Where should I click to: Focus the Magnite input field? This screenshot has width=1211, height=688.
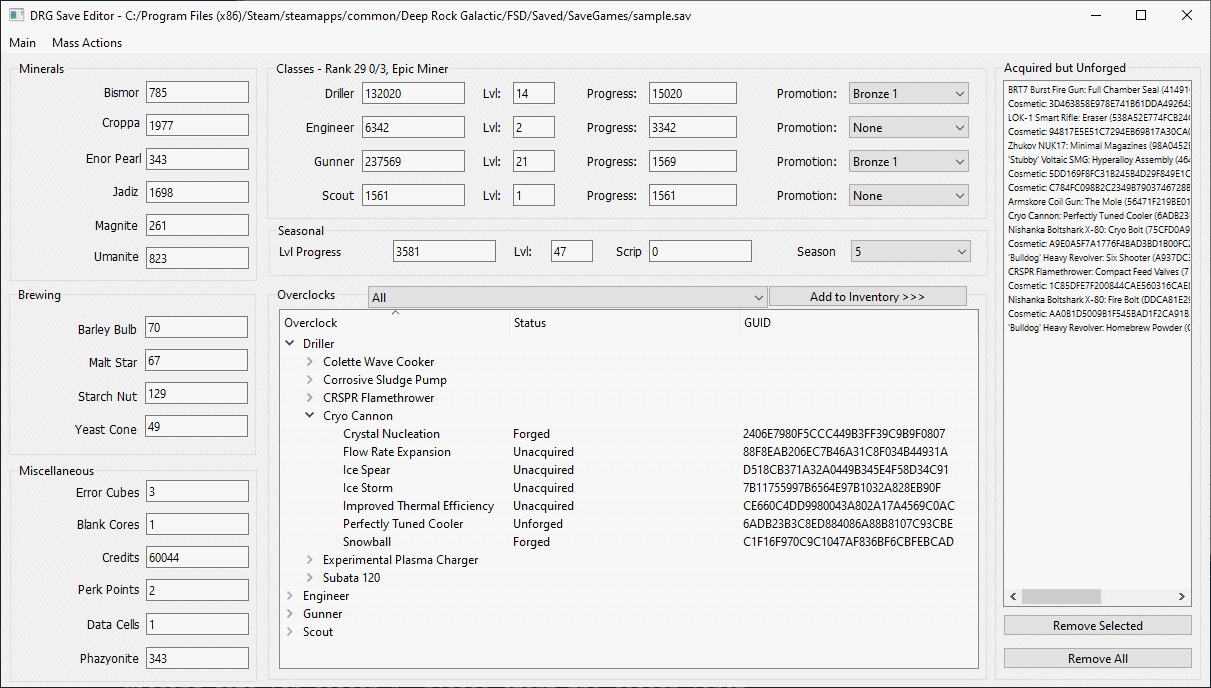[x=197, y=226]
